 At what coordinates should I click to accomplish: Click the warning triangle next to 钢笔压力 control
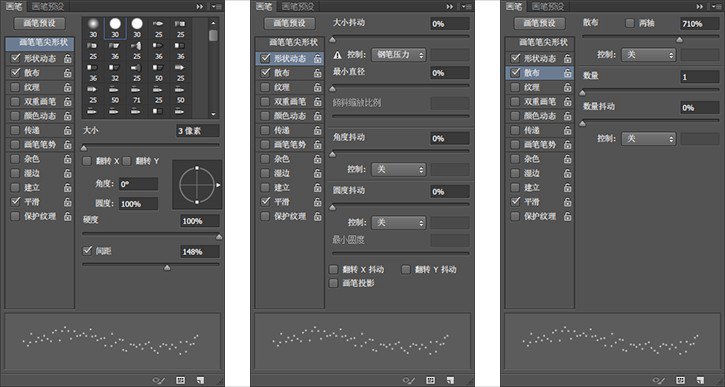coord(338,55)
